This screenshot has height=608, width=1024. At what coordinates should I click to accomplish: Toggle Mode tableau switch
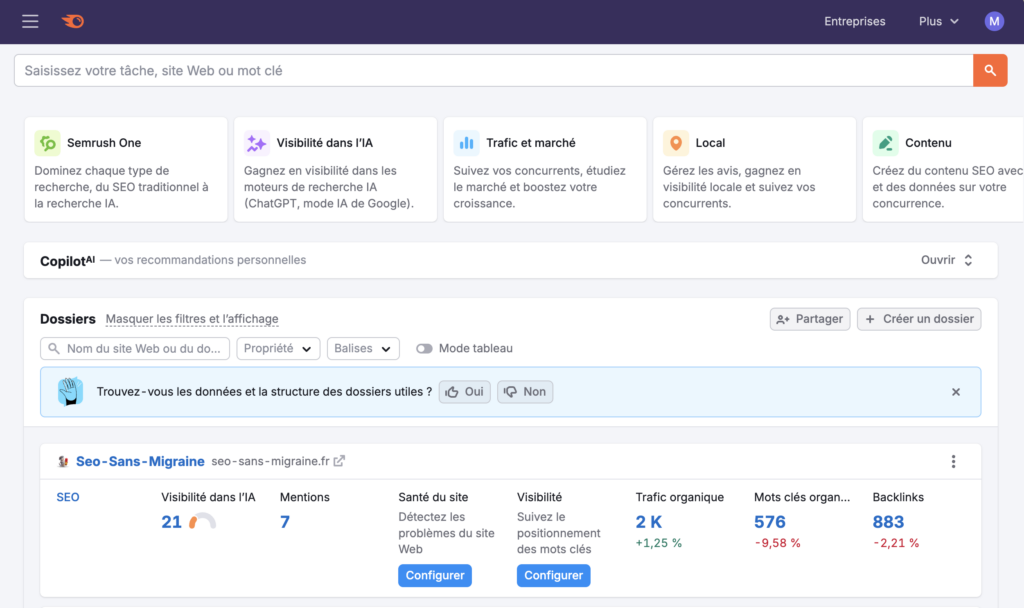coord(424,349)
